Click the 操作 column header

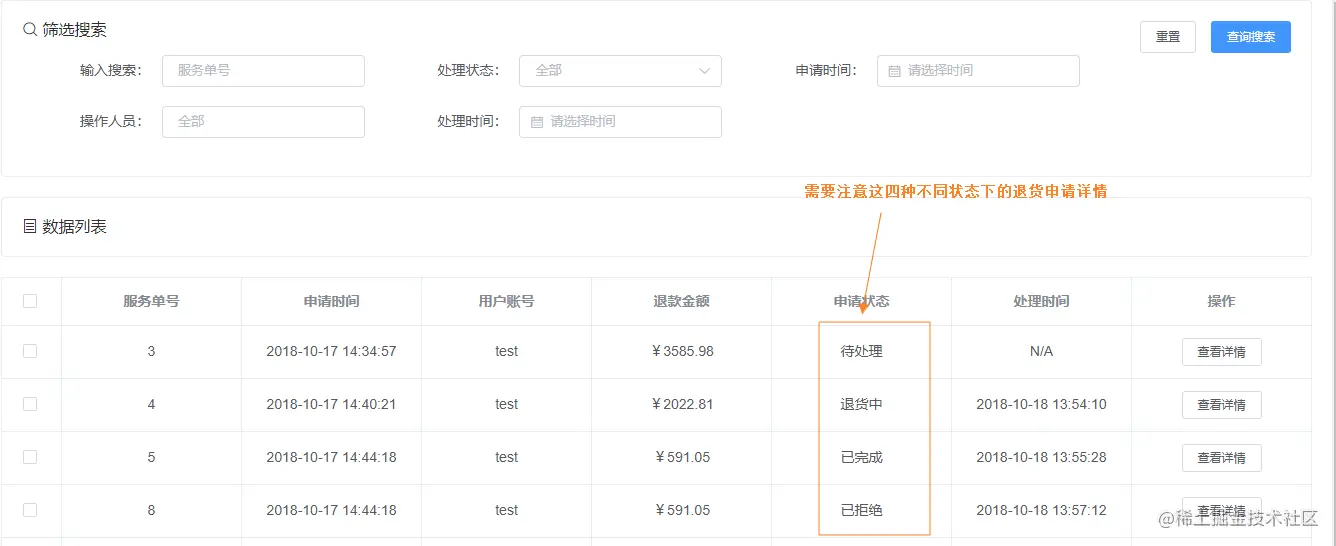click(x=1221, y=301)
